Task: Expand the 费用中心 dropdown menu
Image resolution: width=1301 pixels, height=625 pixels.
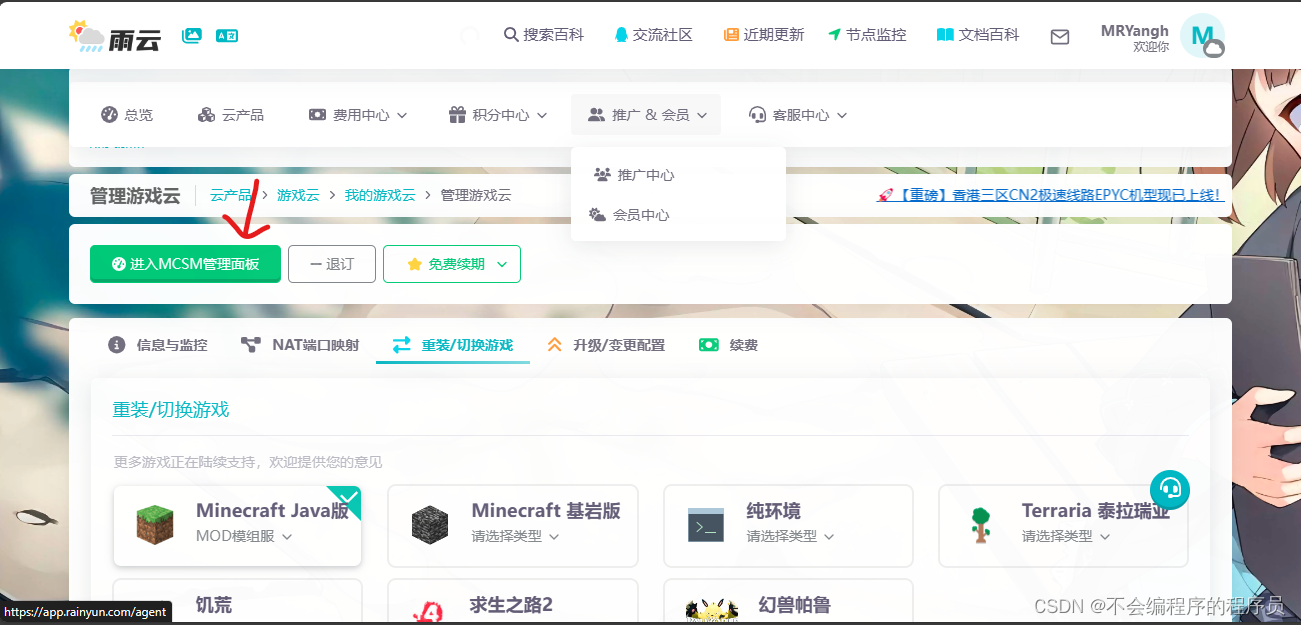Action: (x=358, y=115)
